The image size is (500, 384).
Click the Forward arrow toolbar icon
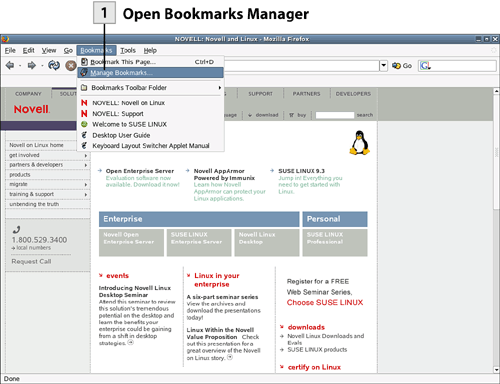click(32, 65)
